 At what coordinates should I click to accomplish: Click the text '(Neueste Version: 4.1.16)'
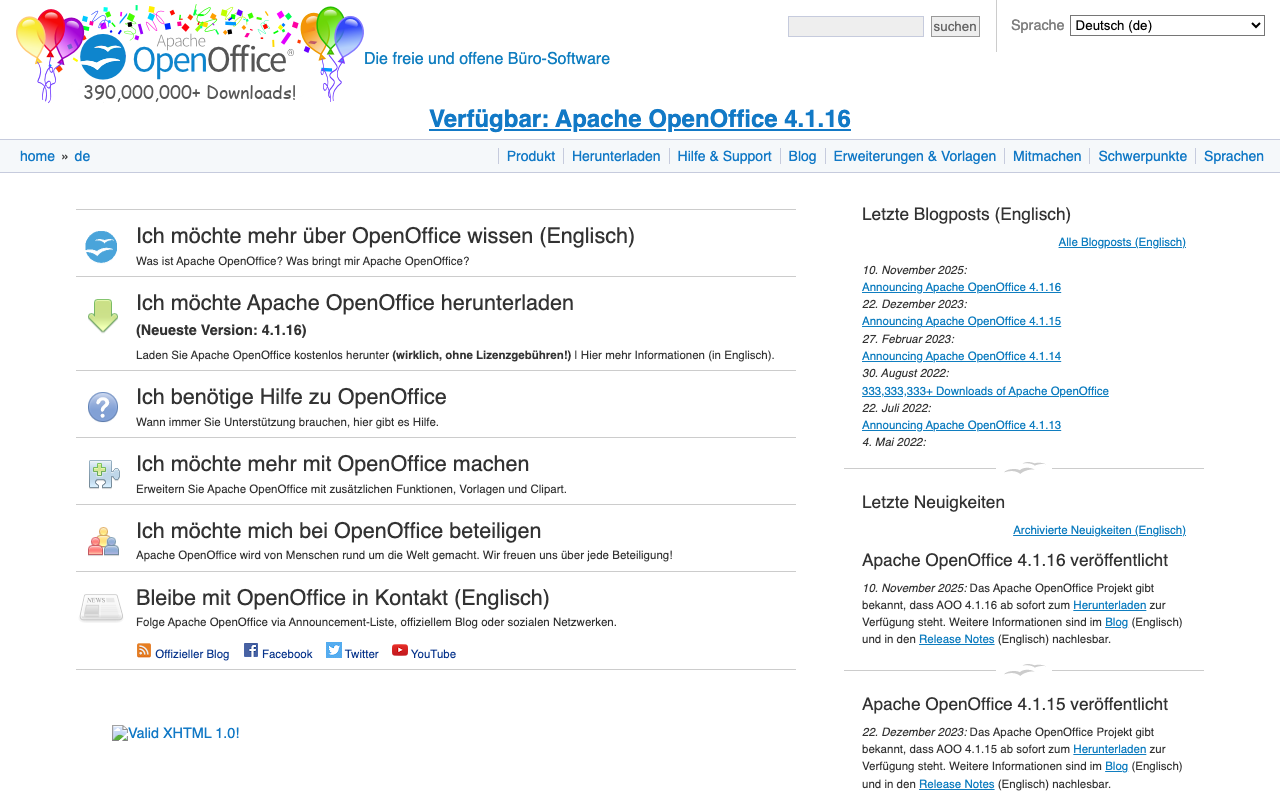[x=221, y=330]
